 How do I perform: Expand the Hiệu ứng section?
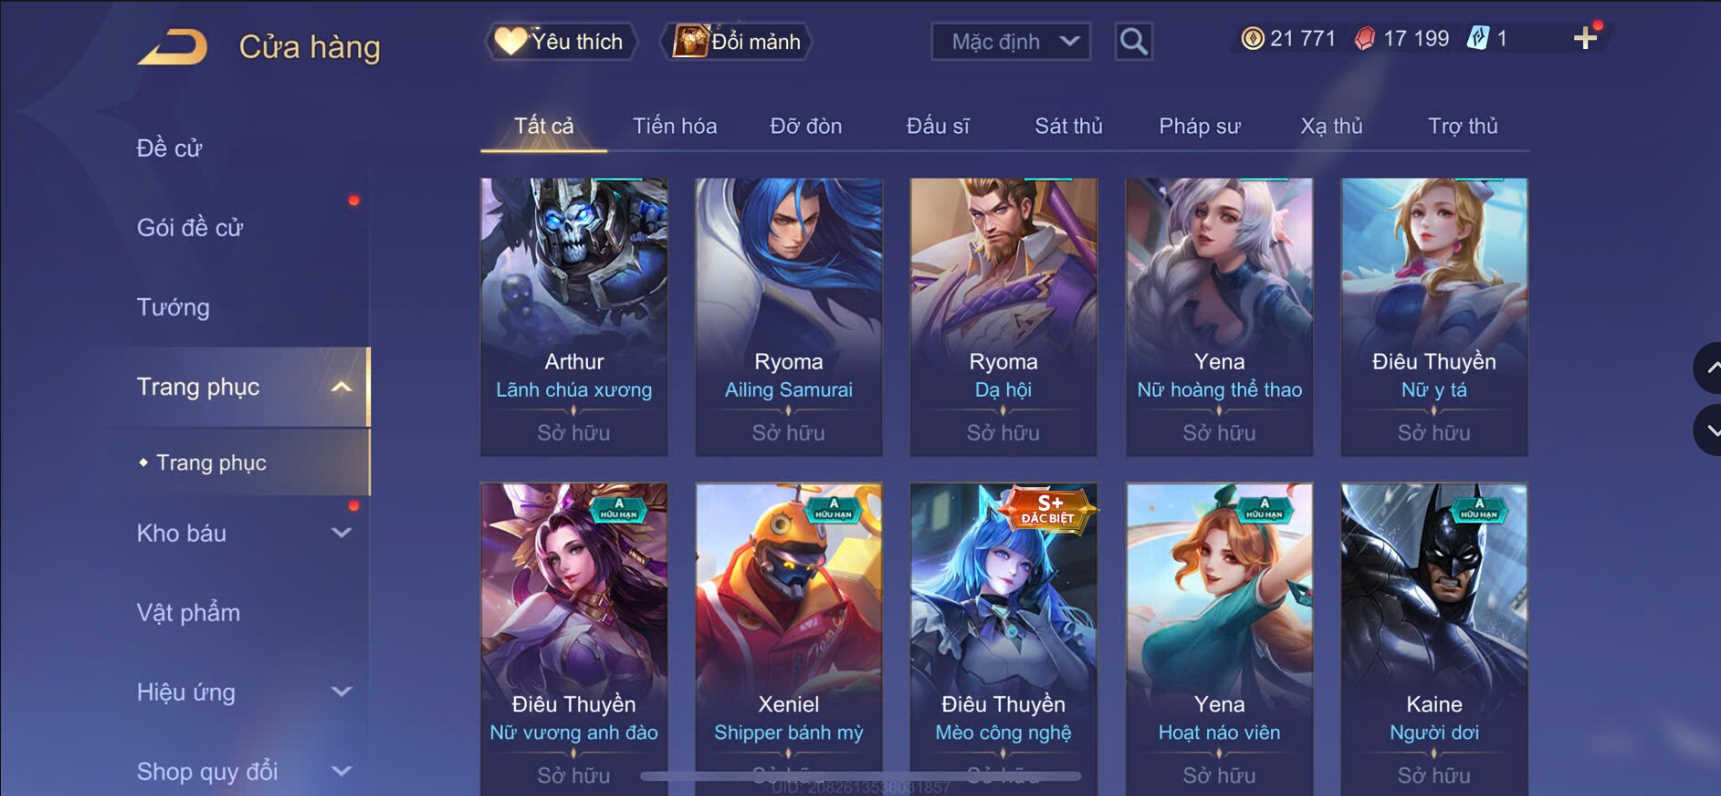[341, 692]
